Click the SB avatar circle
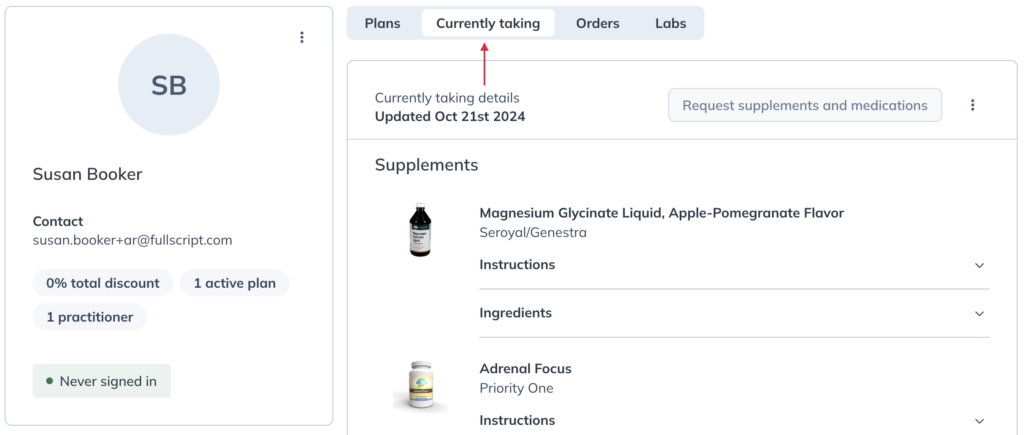This screenshot has width=1024, height=435. tap(168, 85)
